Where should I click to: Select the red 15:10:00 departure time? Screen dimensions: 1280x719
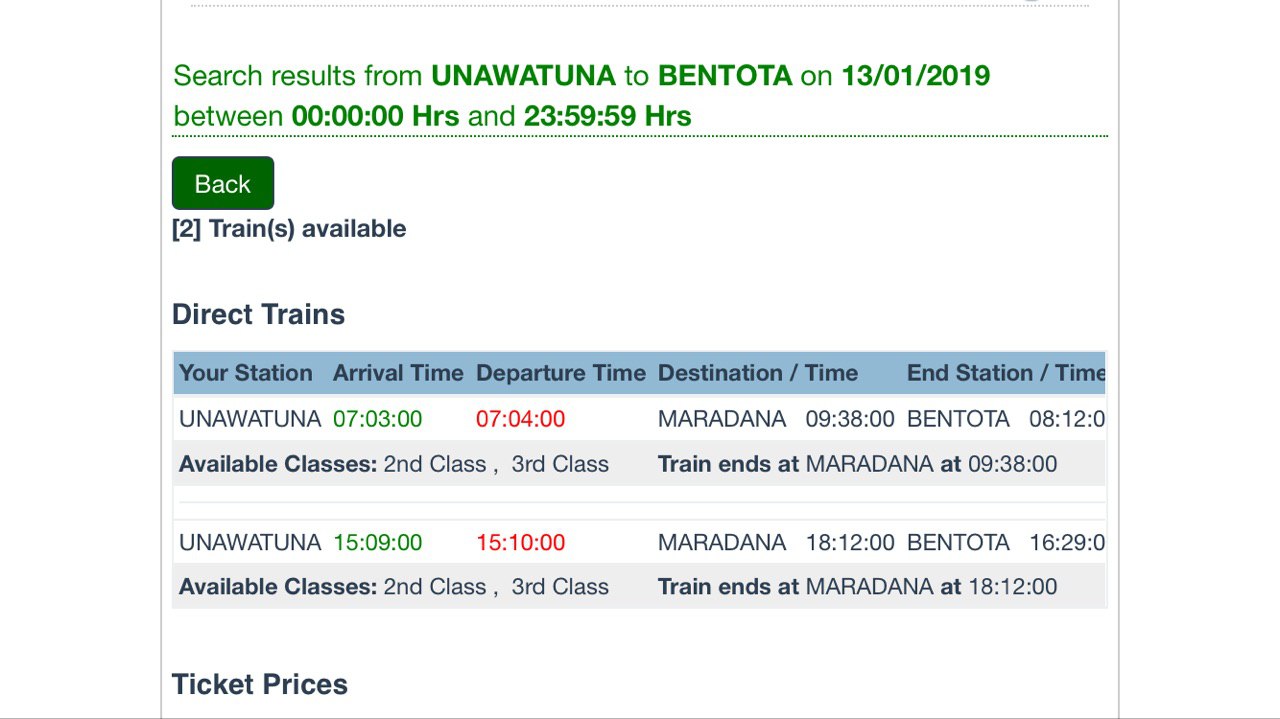point(521,542)
